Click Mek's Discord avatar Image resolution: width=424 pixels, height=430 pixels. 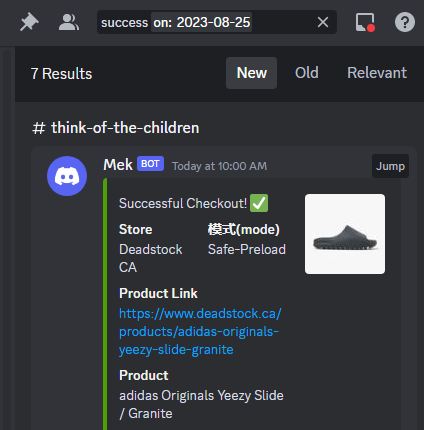click(x=67, y=176)
